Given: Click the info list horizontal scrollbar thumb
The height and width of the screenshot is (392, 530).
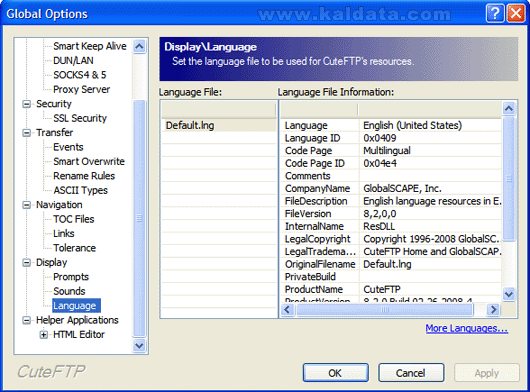Looking at the screenshot, I should click(385, 309).
